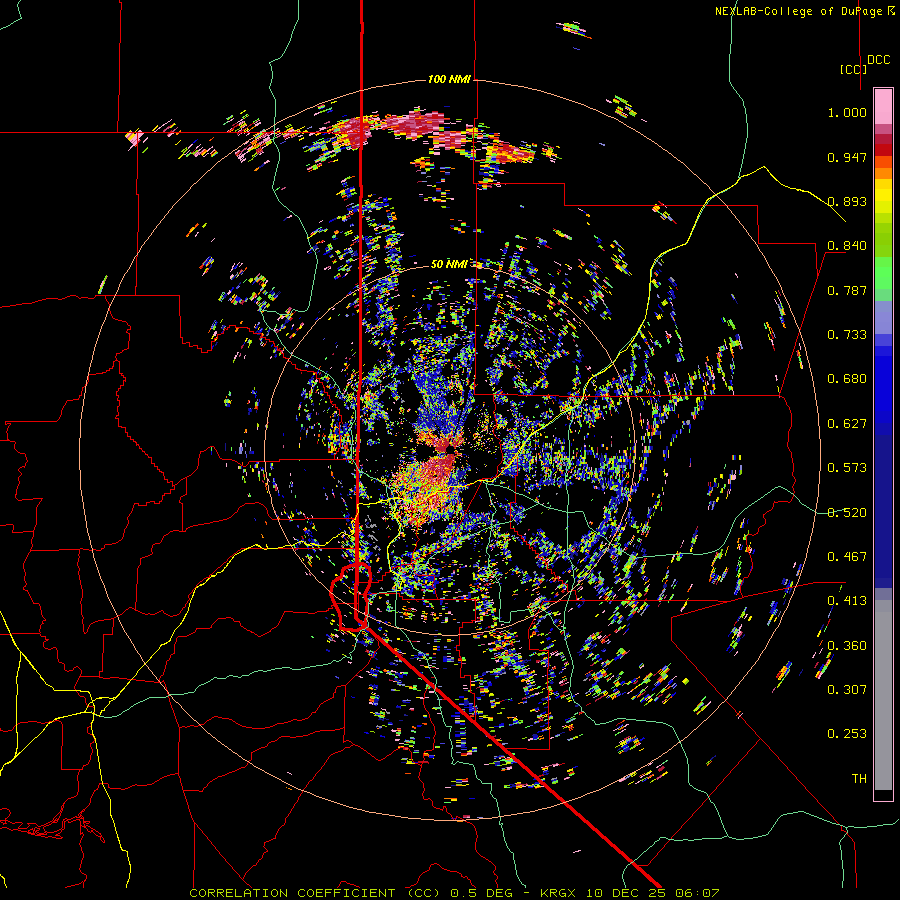Select the 0.787 scale value
Screen dimensions: 900x900
click(847, 290)
